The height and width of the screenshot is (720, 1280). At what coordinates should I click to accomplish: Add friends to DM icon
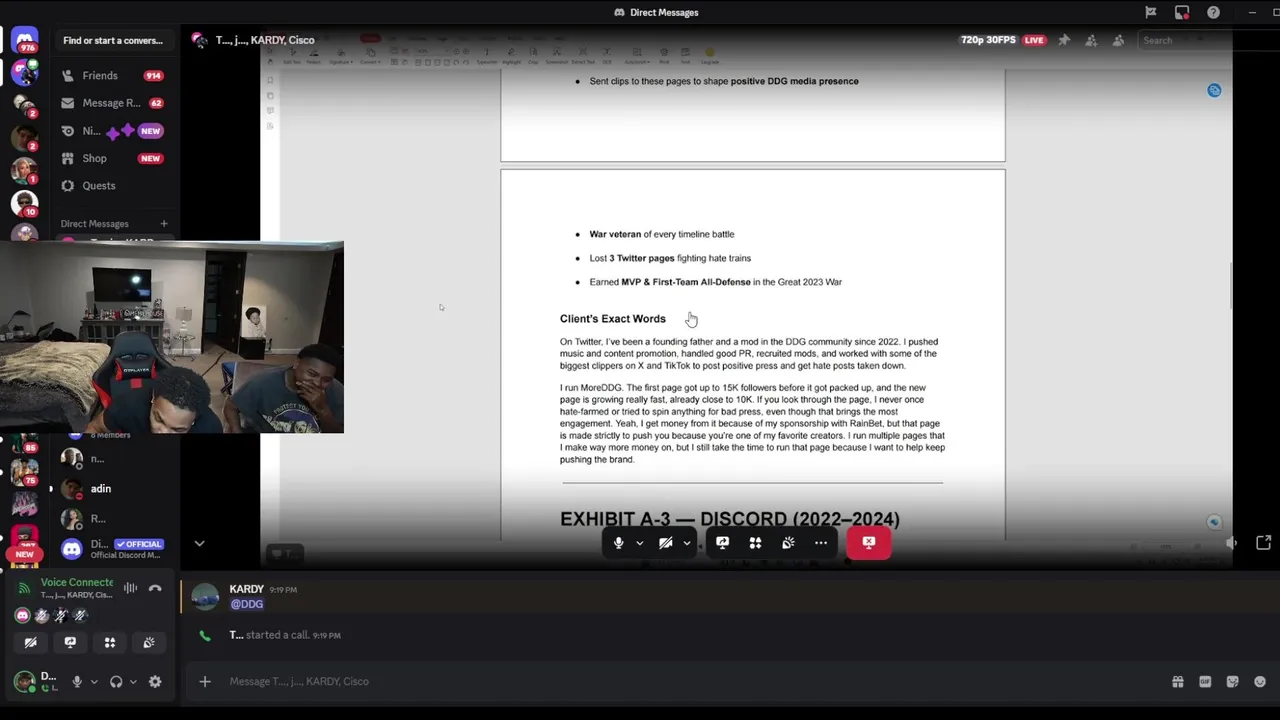click(1091, 40)
